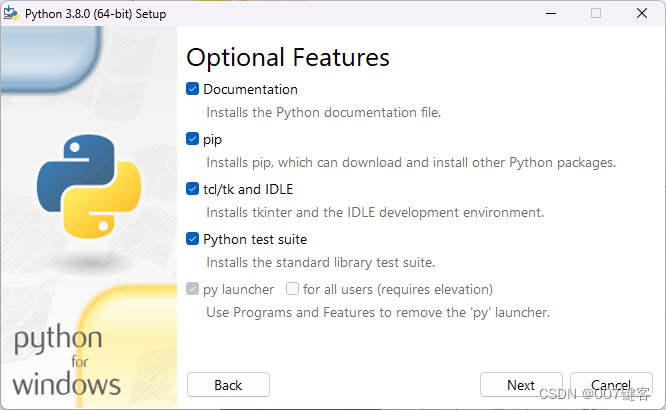Click the grayed py launcher checkbox
The width and height of the screenshot is (666, 410).
tap(192, 289)
